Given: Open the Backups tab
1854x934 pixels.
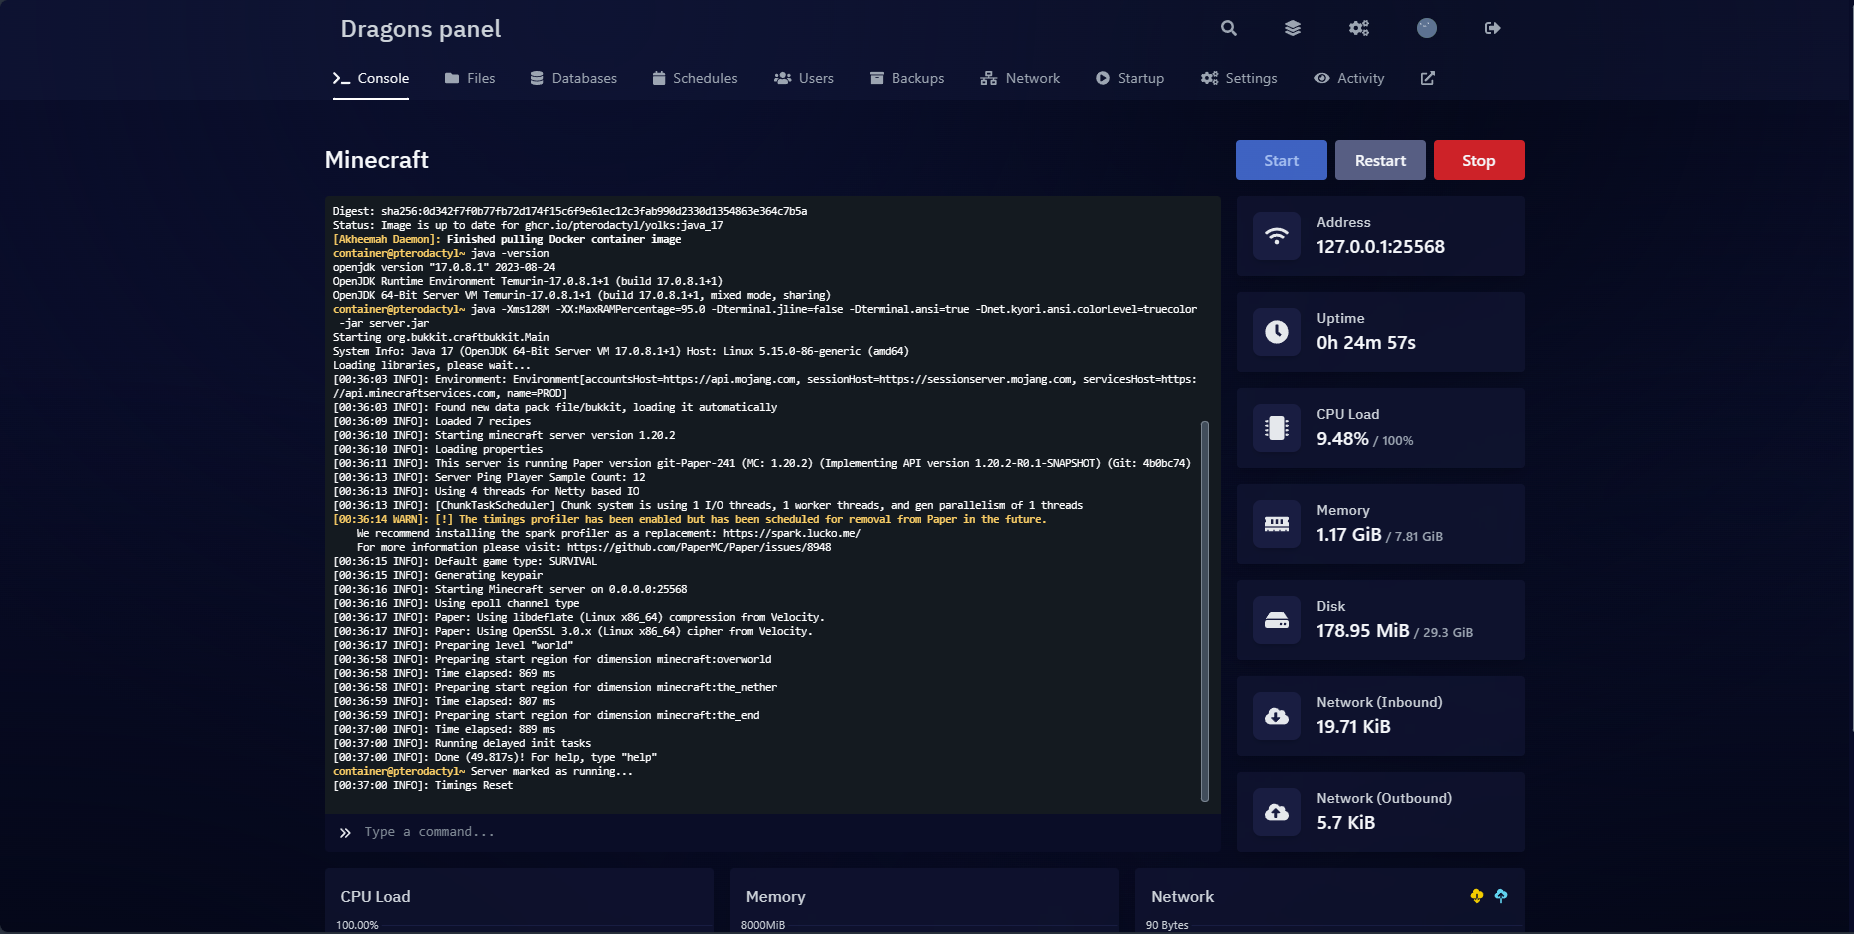Looking at the screenshot, I should point(907,78).
